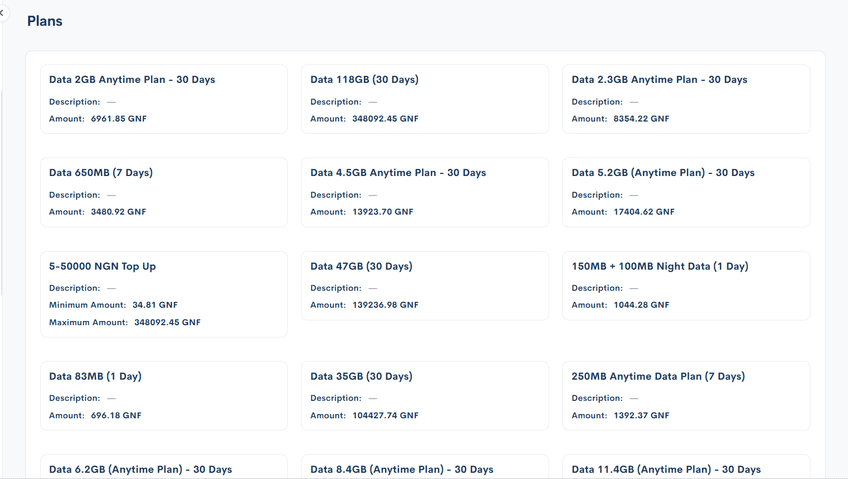Click amount 8354.22 GNF
848x479 pixels.
coord(641,118)
